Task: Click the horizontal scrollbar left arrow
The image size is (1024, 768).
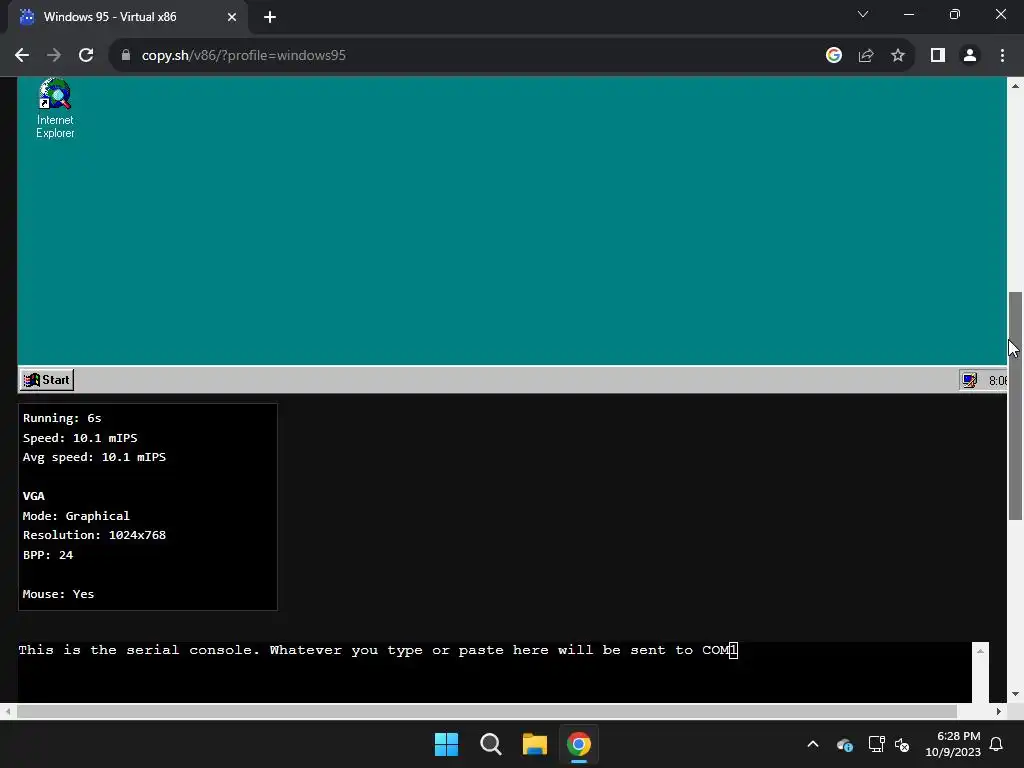Action: pos(8,711)
